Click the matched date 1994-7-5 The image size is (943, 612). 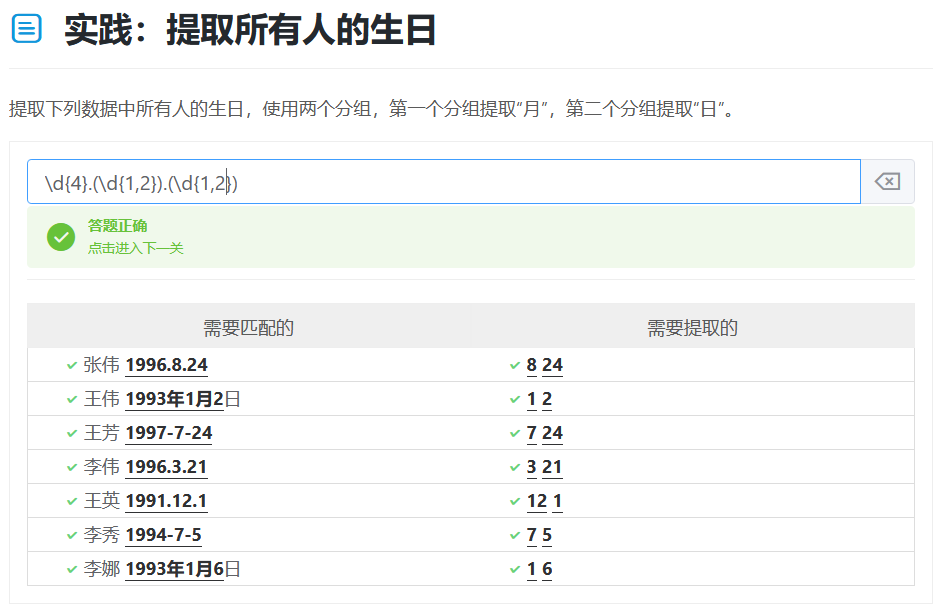tap(163, 536)
